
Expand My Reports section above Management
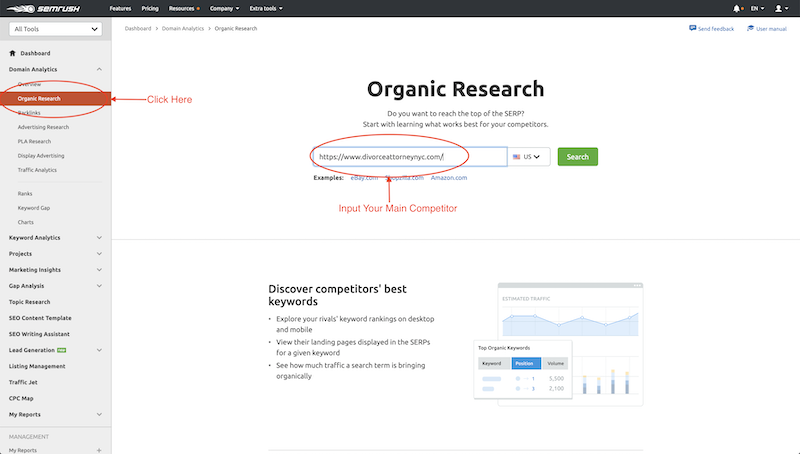(99, 414)
